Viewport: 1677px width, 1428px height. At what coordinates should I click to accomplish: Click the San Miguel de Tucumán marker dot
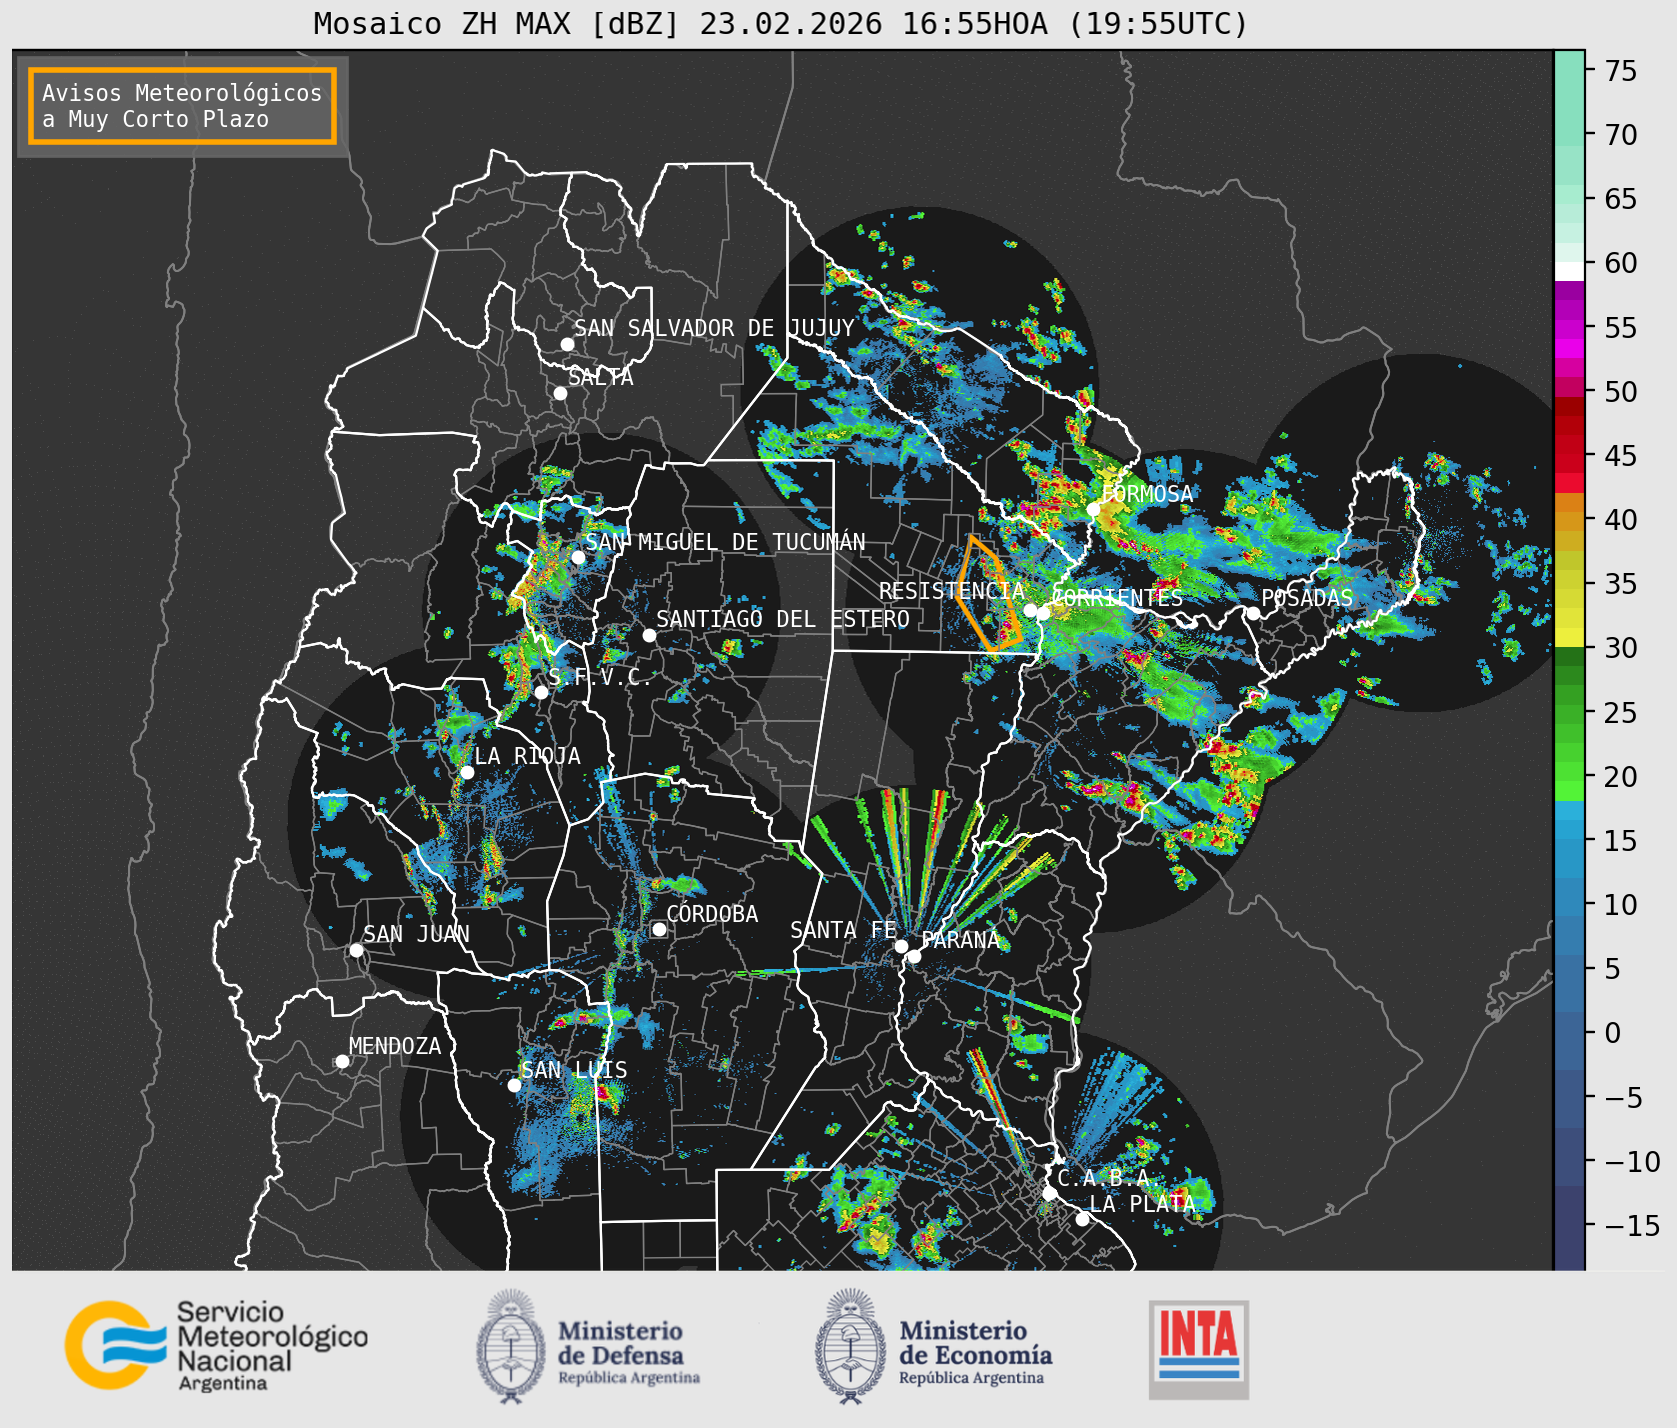point(578,557)
